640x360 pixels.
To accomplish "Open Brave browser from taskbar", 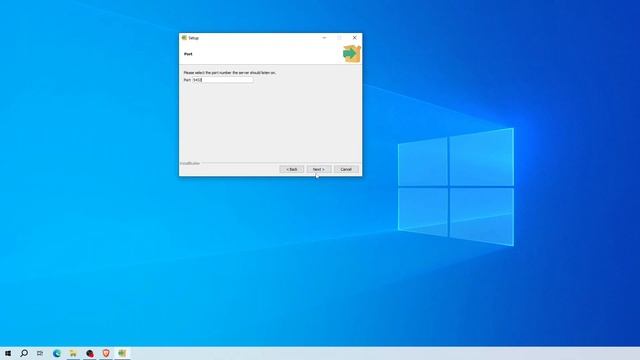I will click(106, 353).
